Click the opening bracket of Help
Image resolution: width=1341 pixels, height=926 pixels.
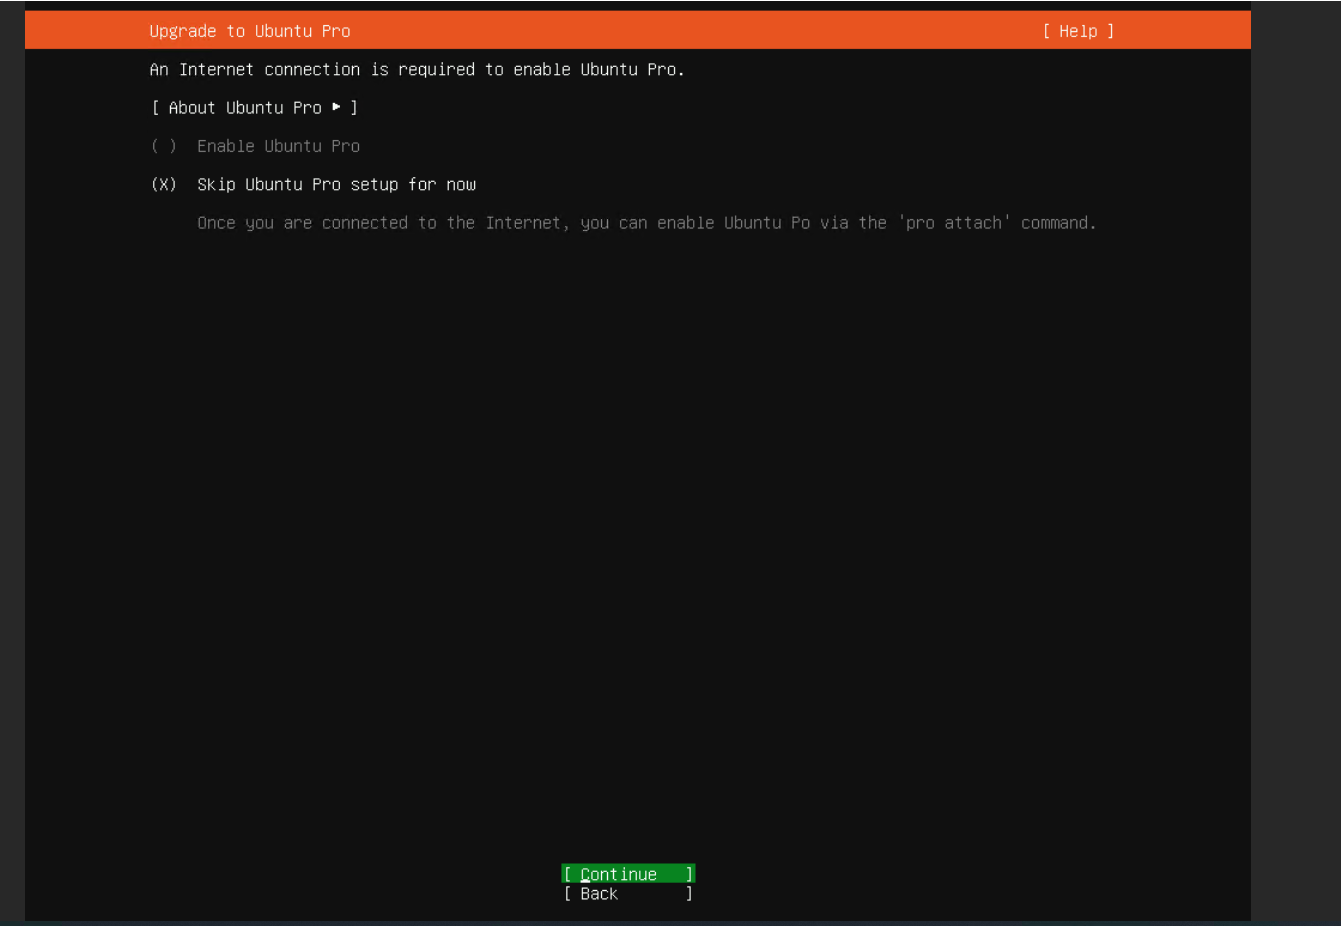tap(1046, 31)
